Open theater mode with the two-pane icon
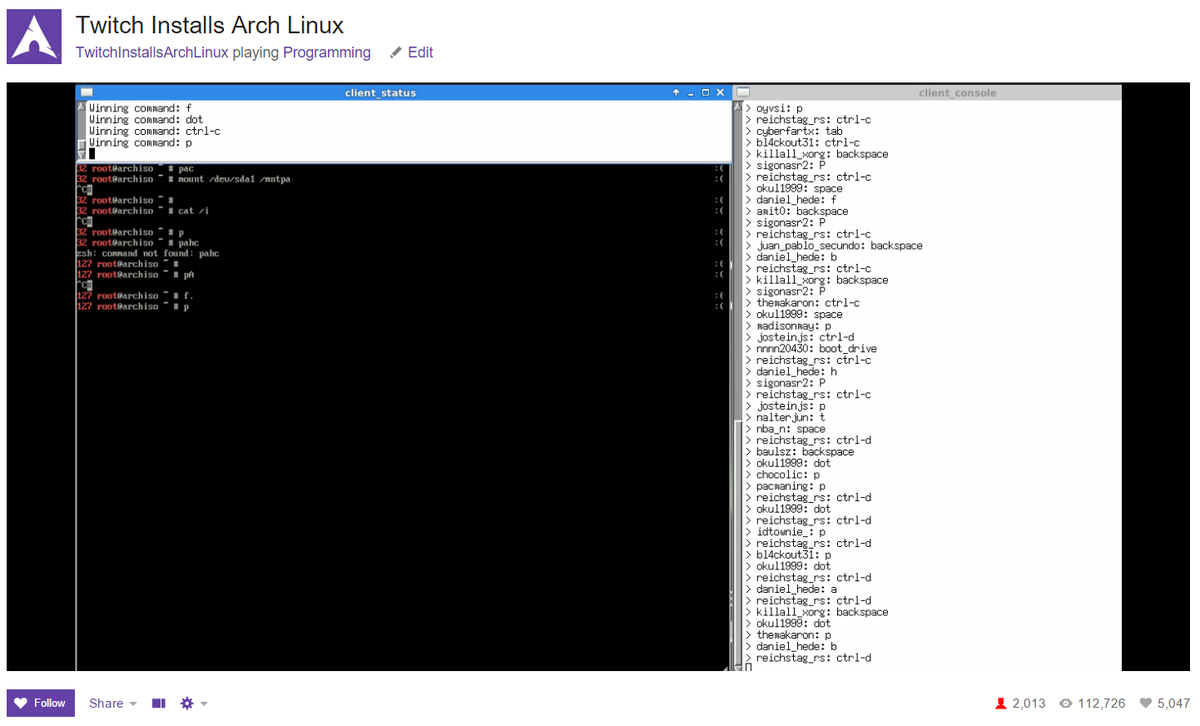 pos(158,703)
